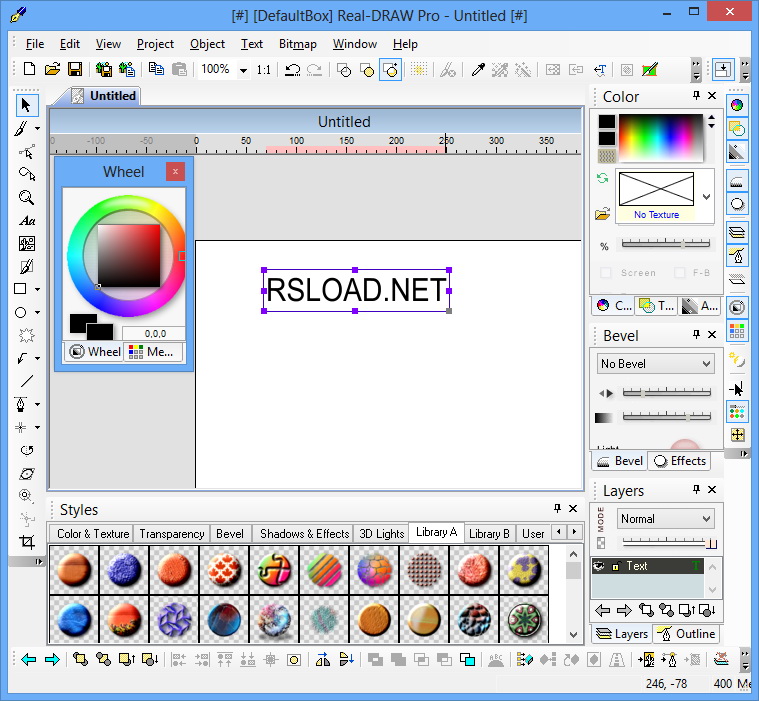Pin the Color panel
The image size is (759, 701).
click(x=696, y=95)
